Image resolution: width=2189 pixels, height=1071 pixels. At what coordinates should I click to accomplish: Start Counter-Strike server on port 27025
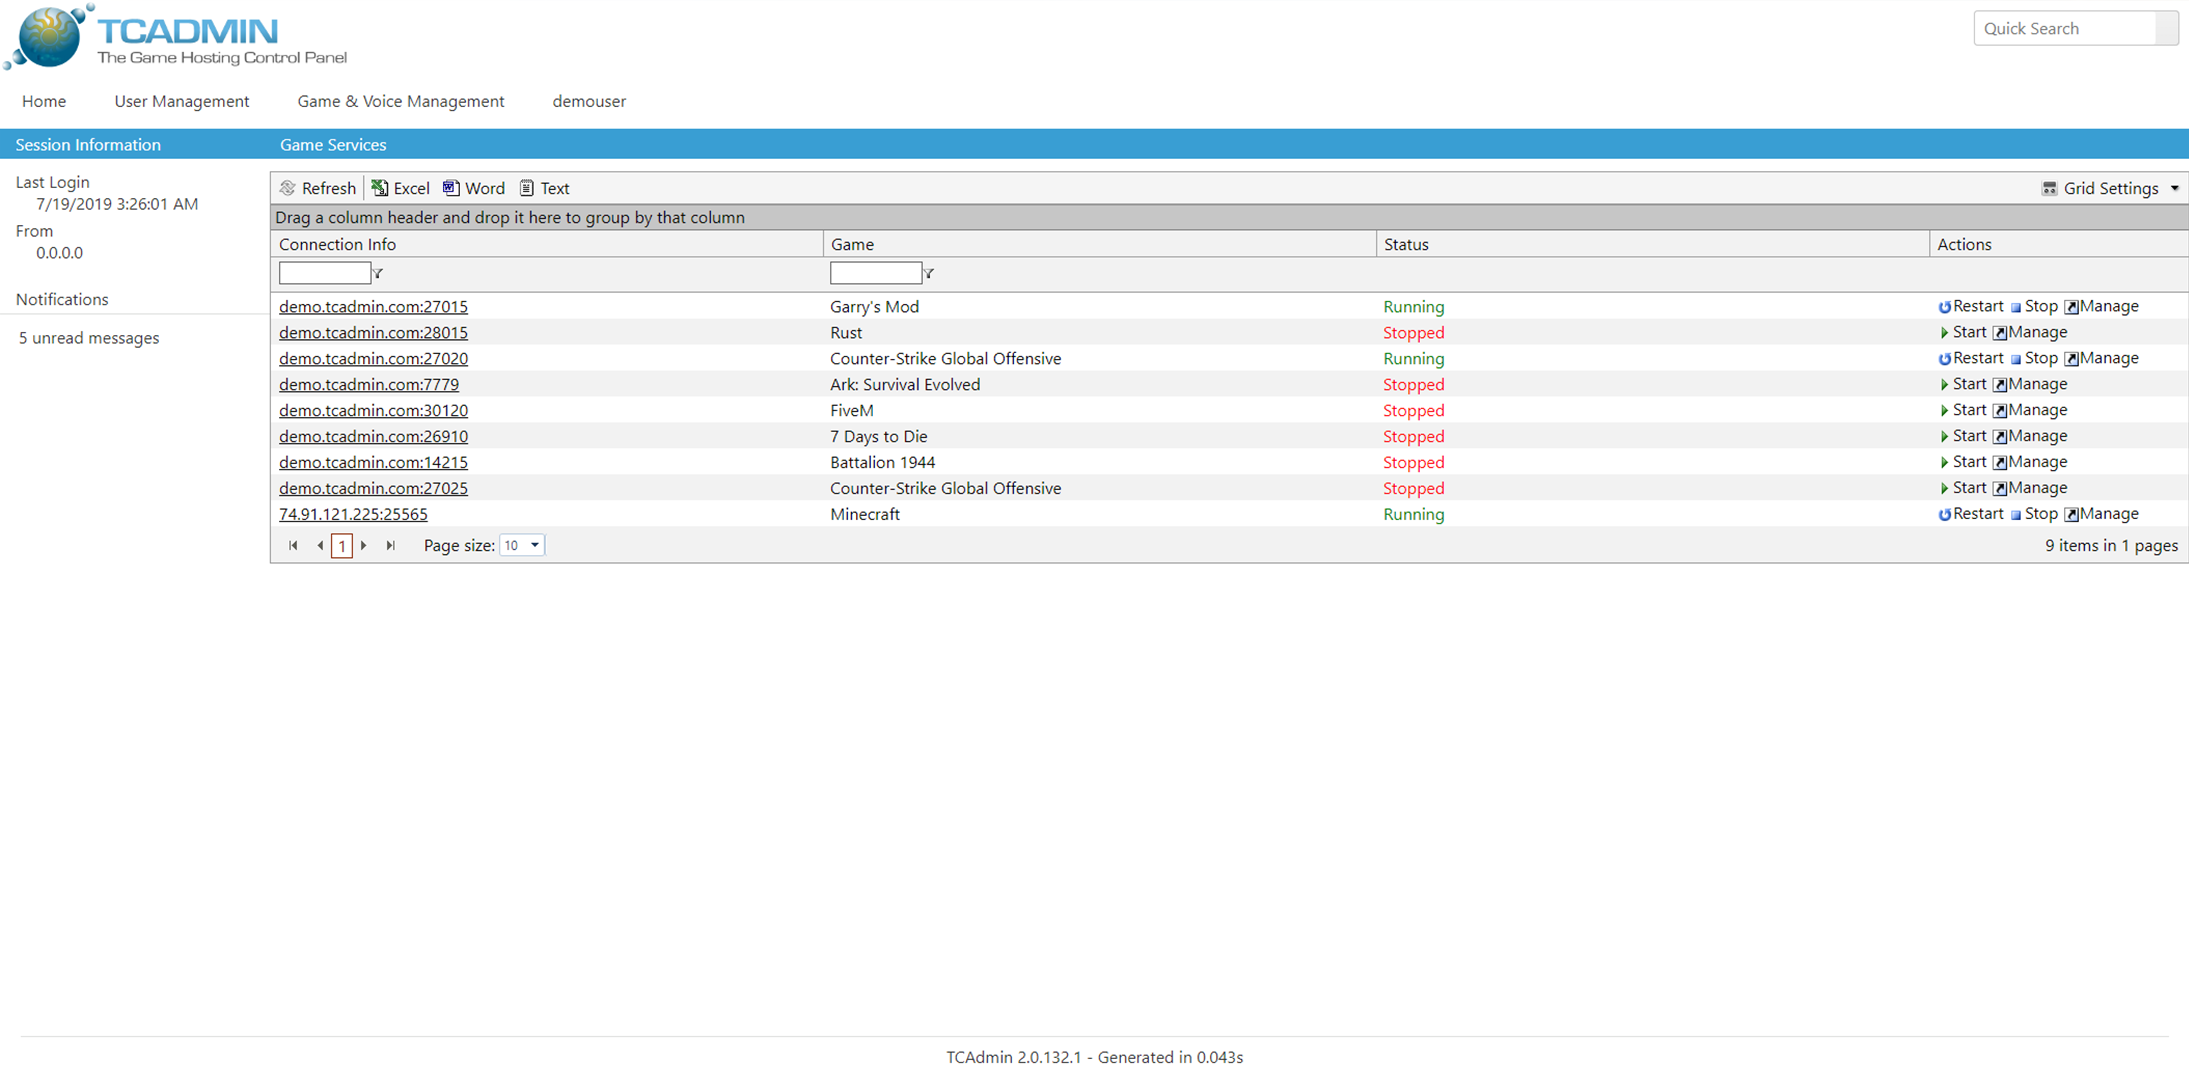(x=1963, y=488)
